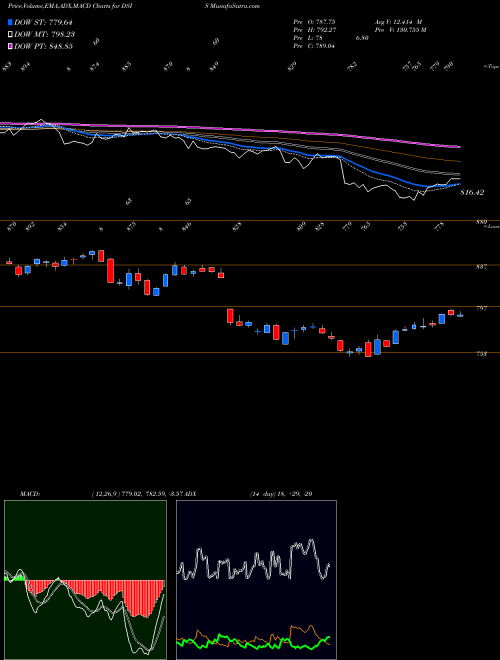The image size is (500, 660).
Task: Click the magenta DOW PT legend swatch
Action: click(10, 46)
